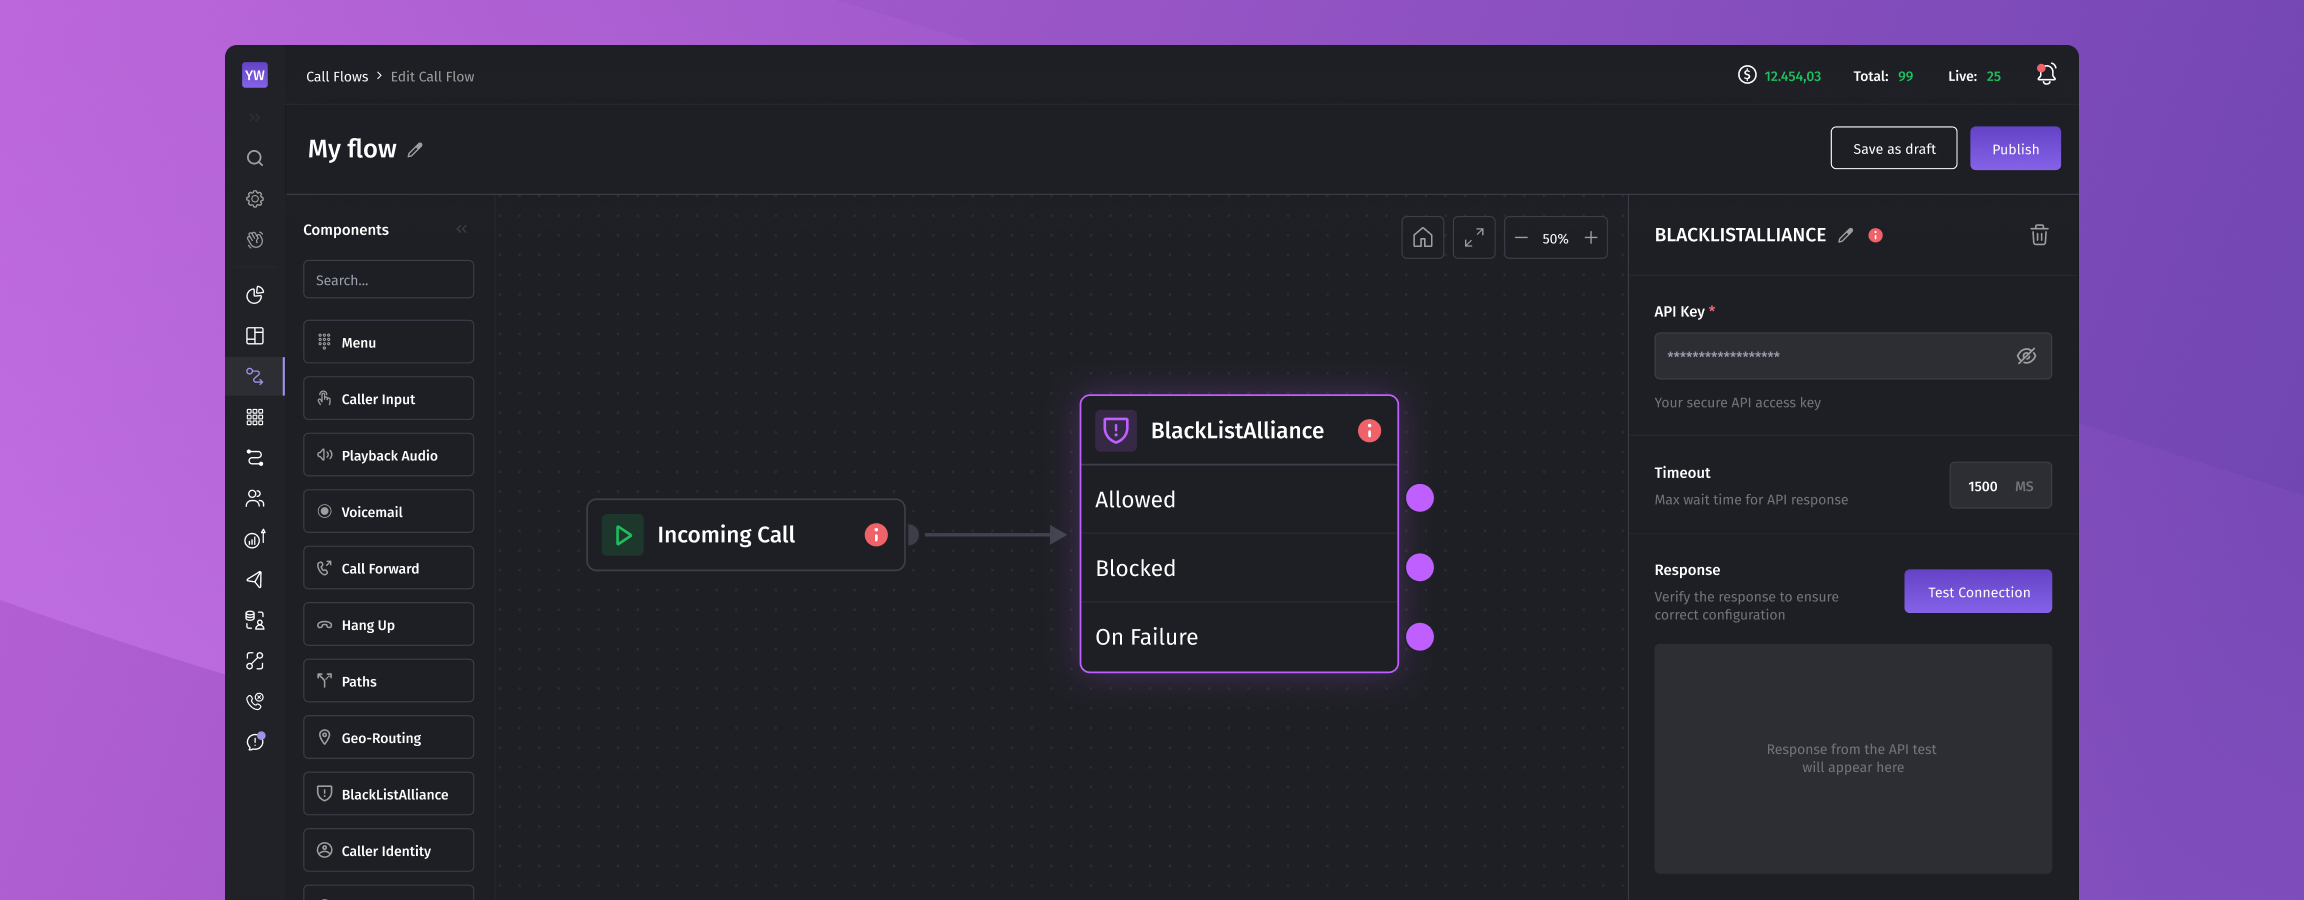Viewport: 2304px width, 900px height.
Task: Click the green play icon on Incoming Call
Action: click(x=623, y=535)
